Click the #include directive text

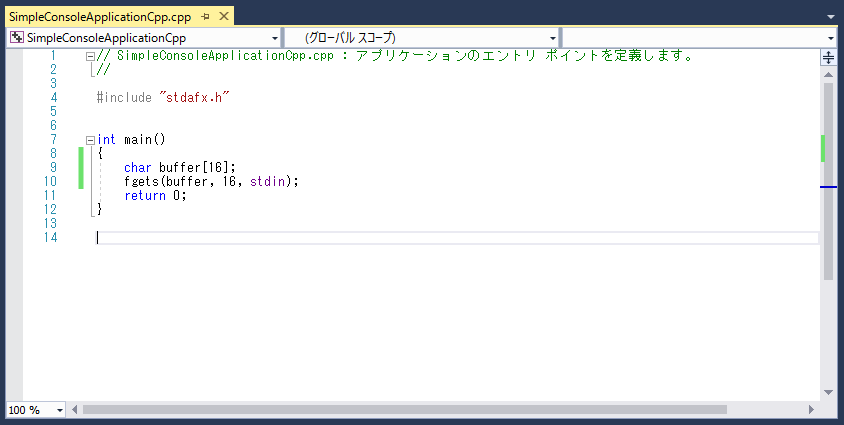pos(124,98)
